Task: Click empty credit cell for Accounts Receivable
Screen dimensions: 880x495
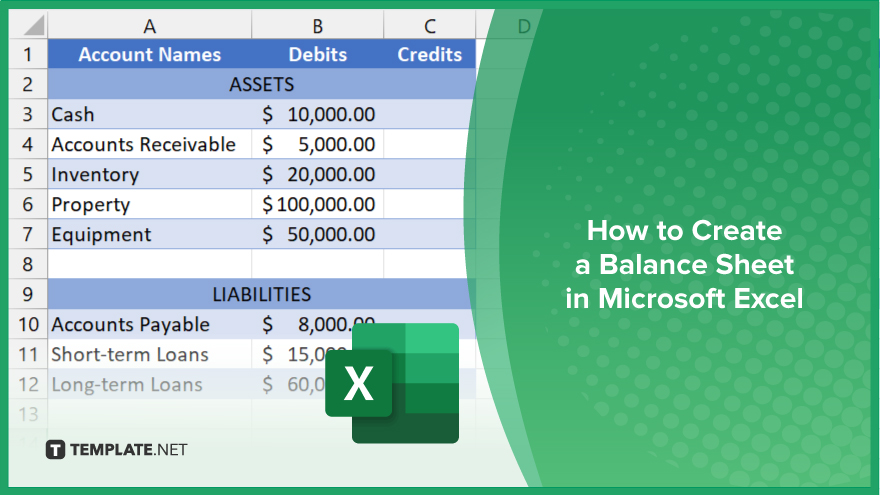Action: 427,144
